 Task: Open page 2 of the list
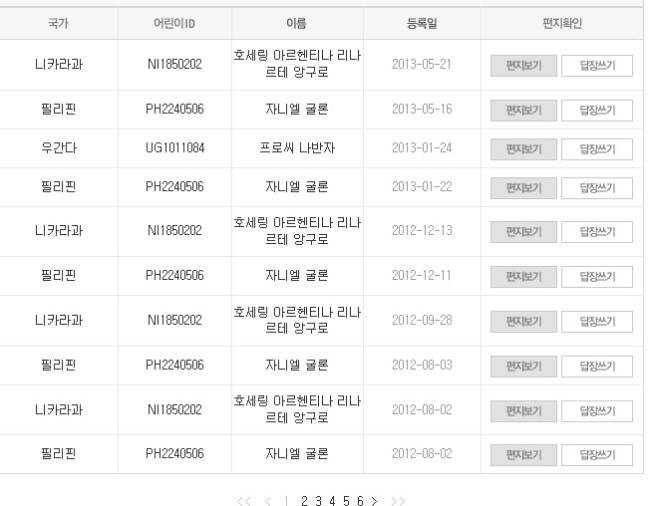pos(303,501)
